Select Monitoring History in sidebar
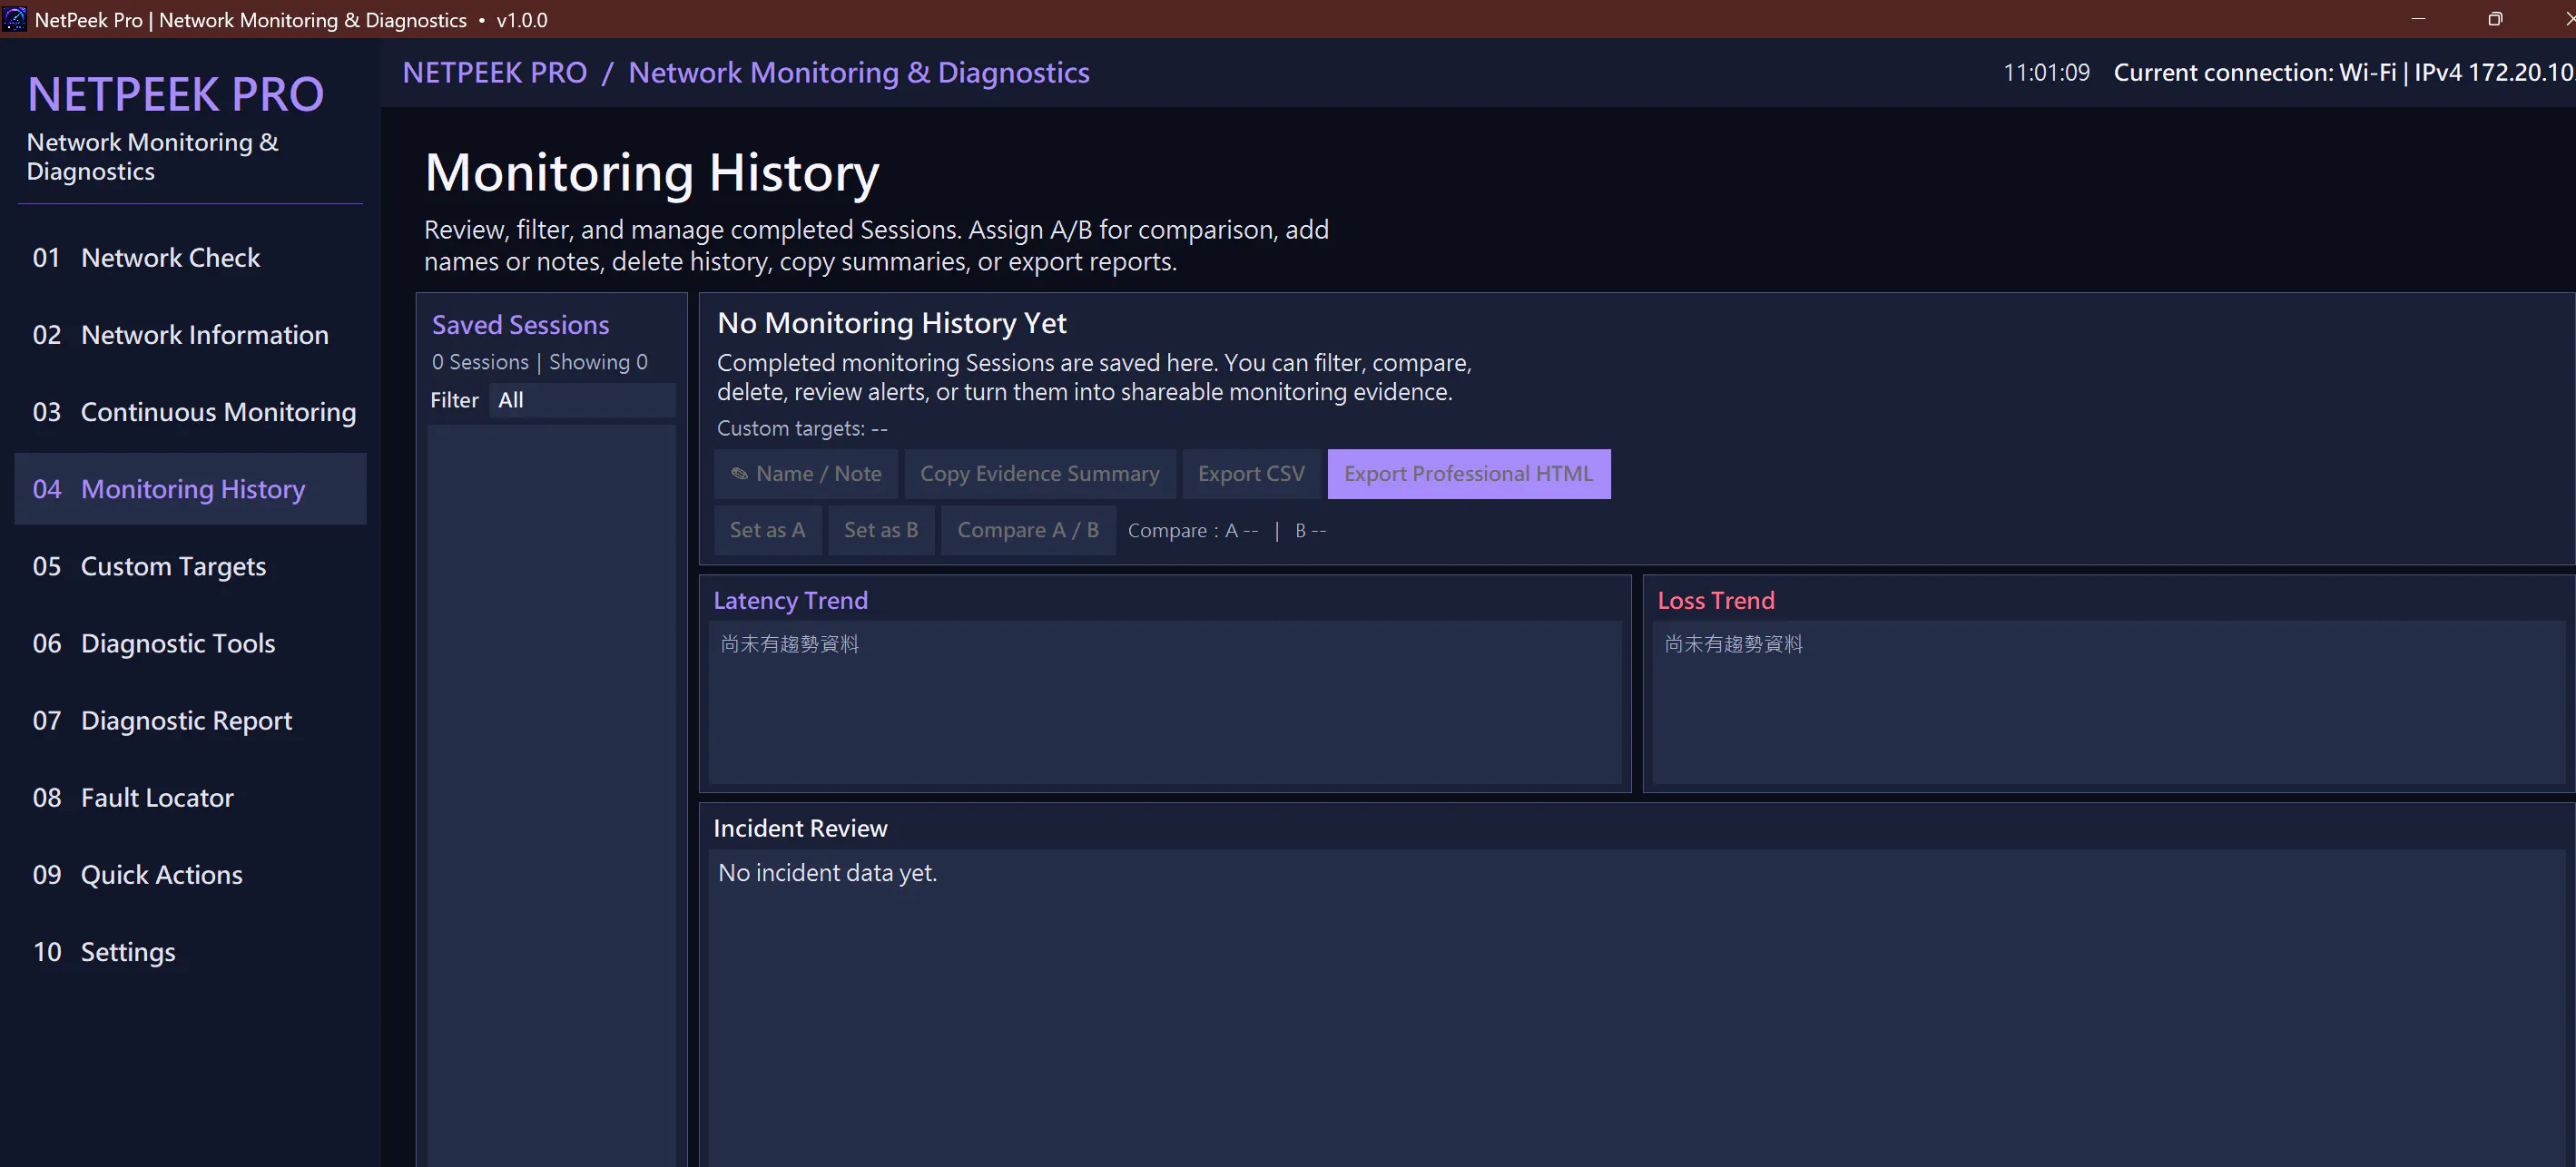 190,489
